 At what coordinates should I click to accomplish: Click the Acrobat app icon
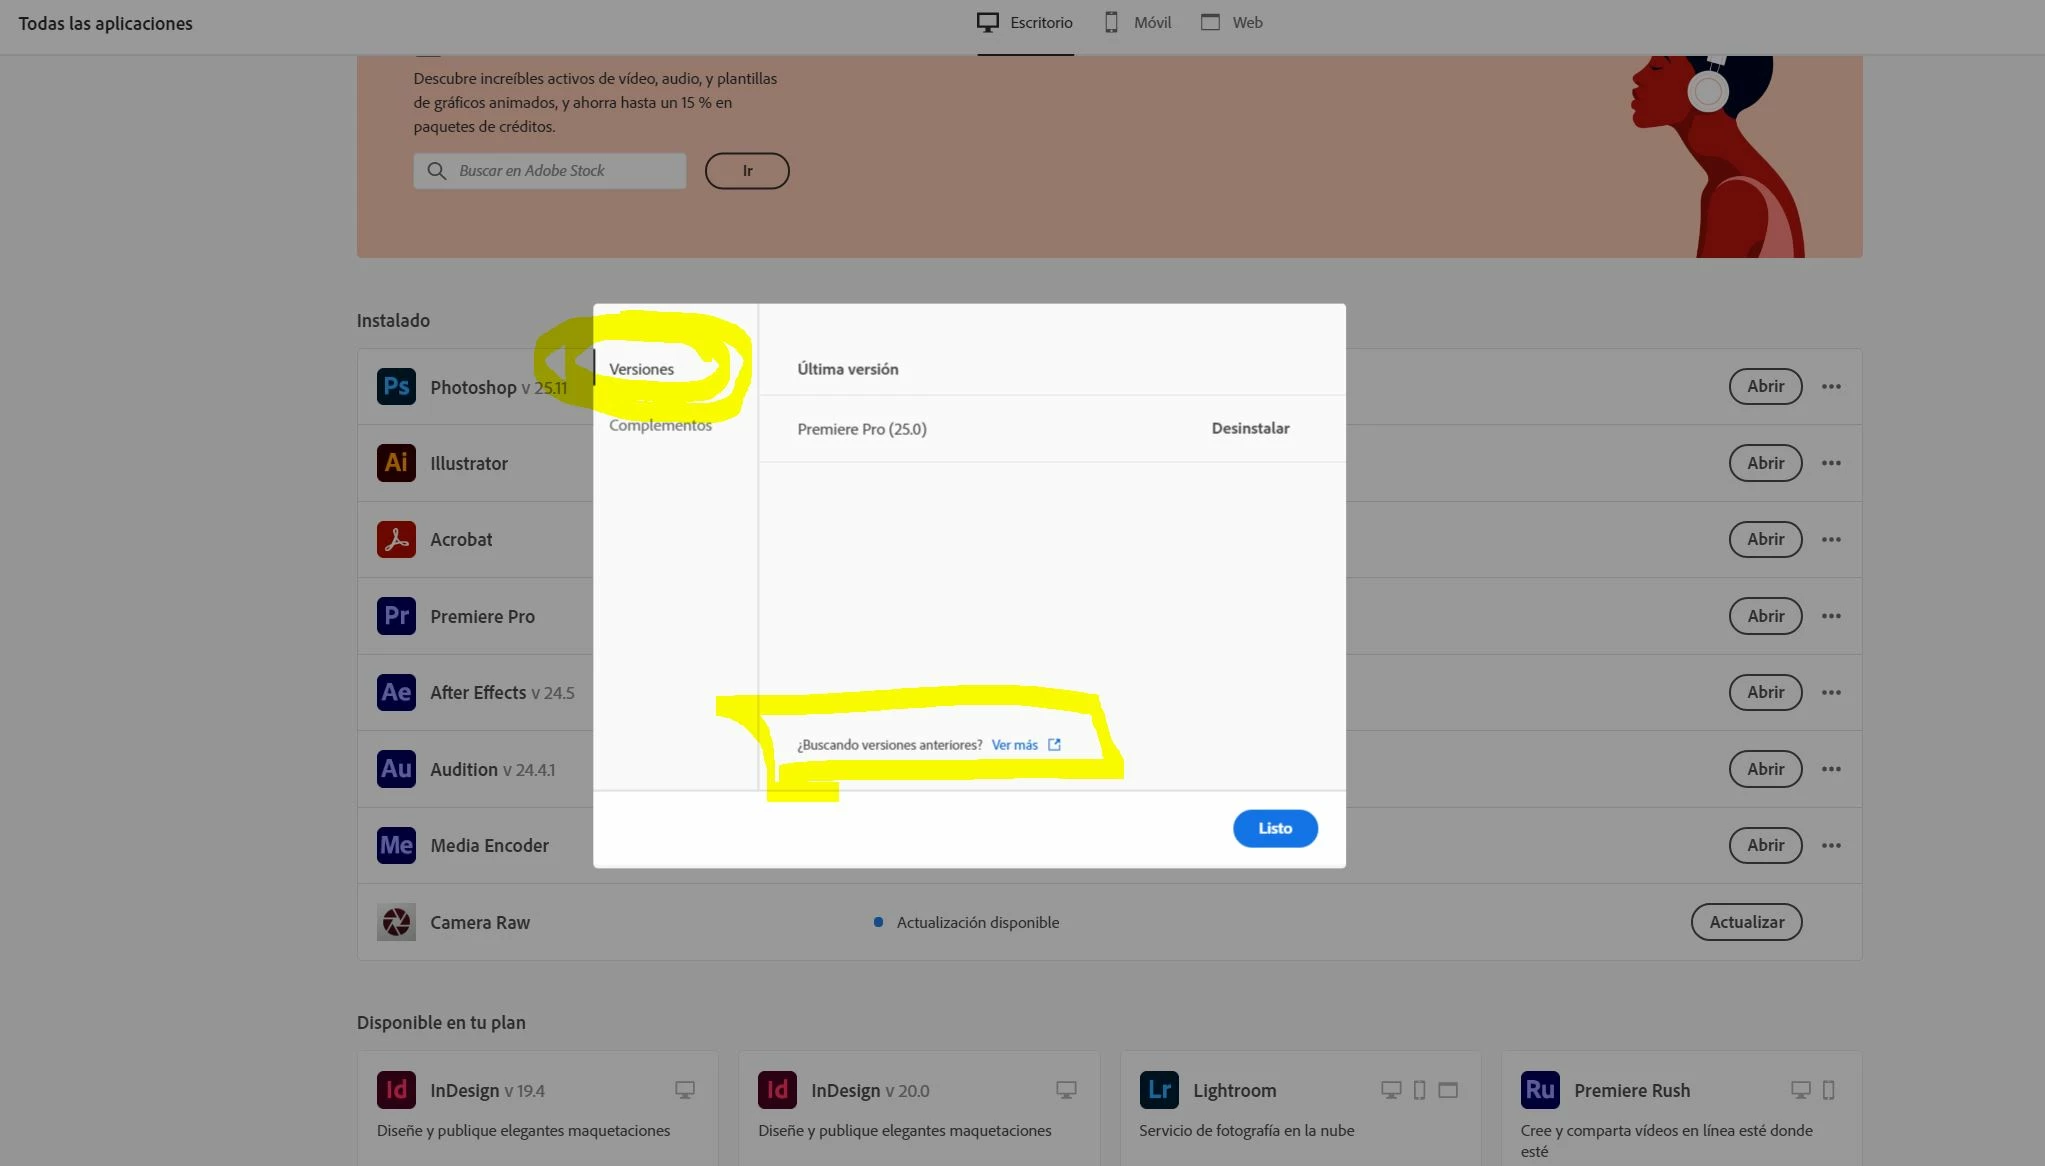point(396,539)
